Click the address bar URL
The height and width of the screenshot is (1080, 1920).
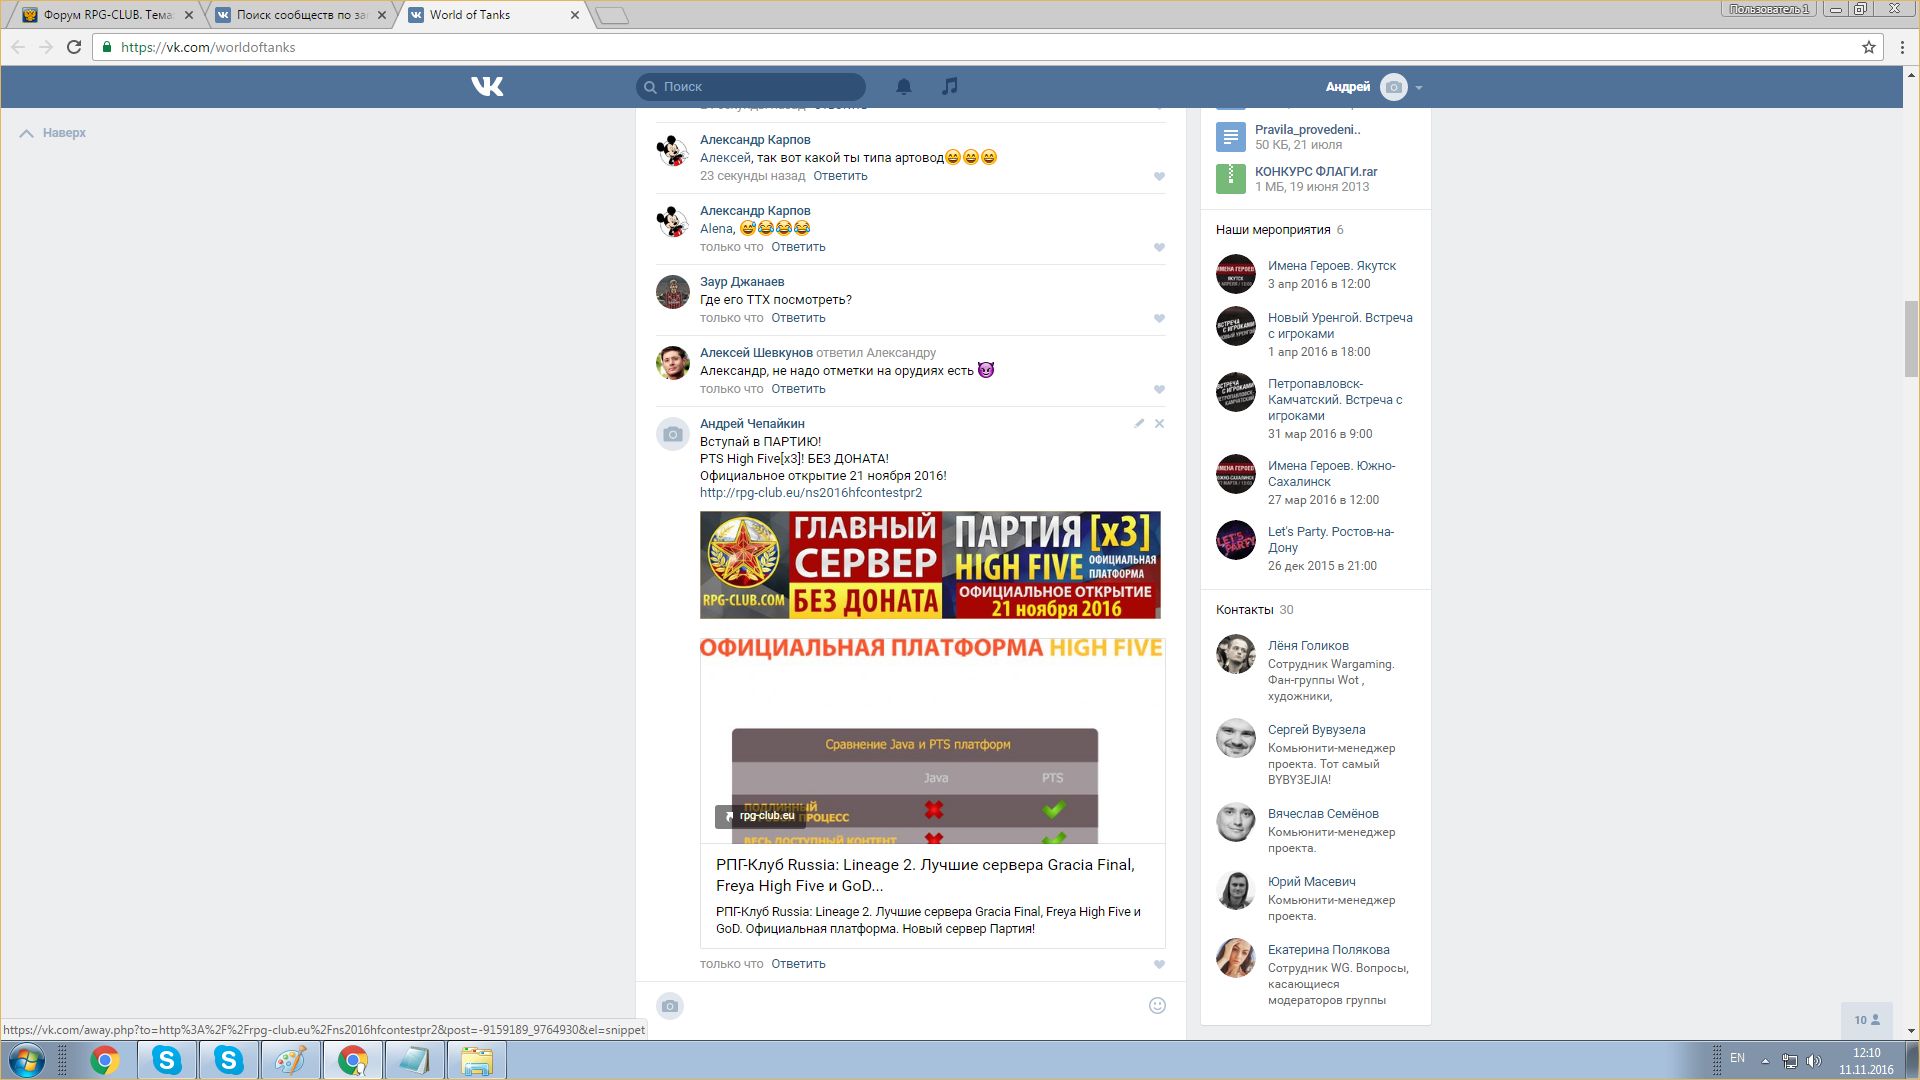(x=208, y=47)
